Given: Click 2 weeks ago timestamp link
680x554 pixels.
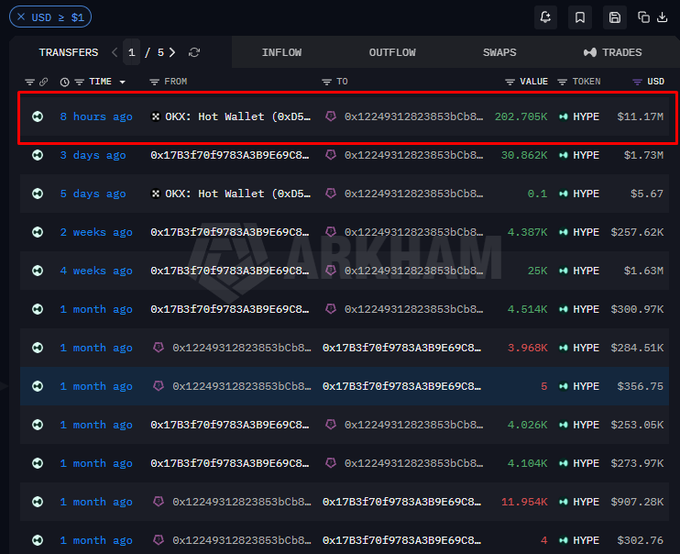Looking at the screenshot, I should coord(96,232).
